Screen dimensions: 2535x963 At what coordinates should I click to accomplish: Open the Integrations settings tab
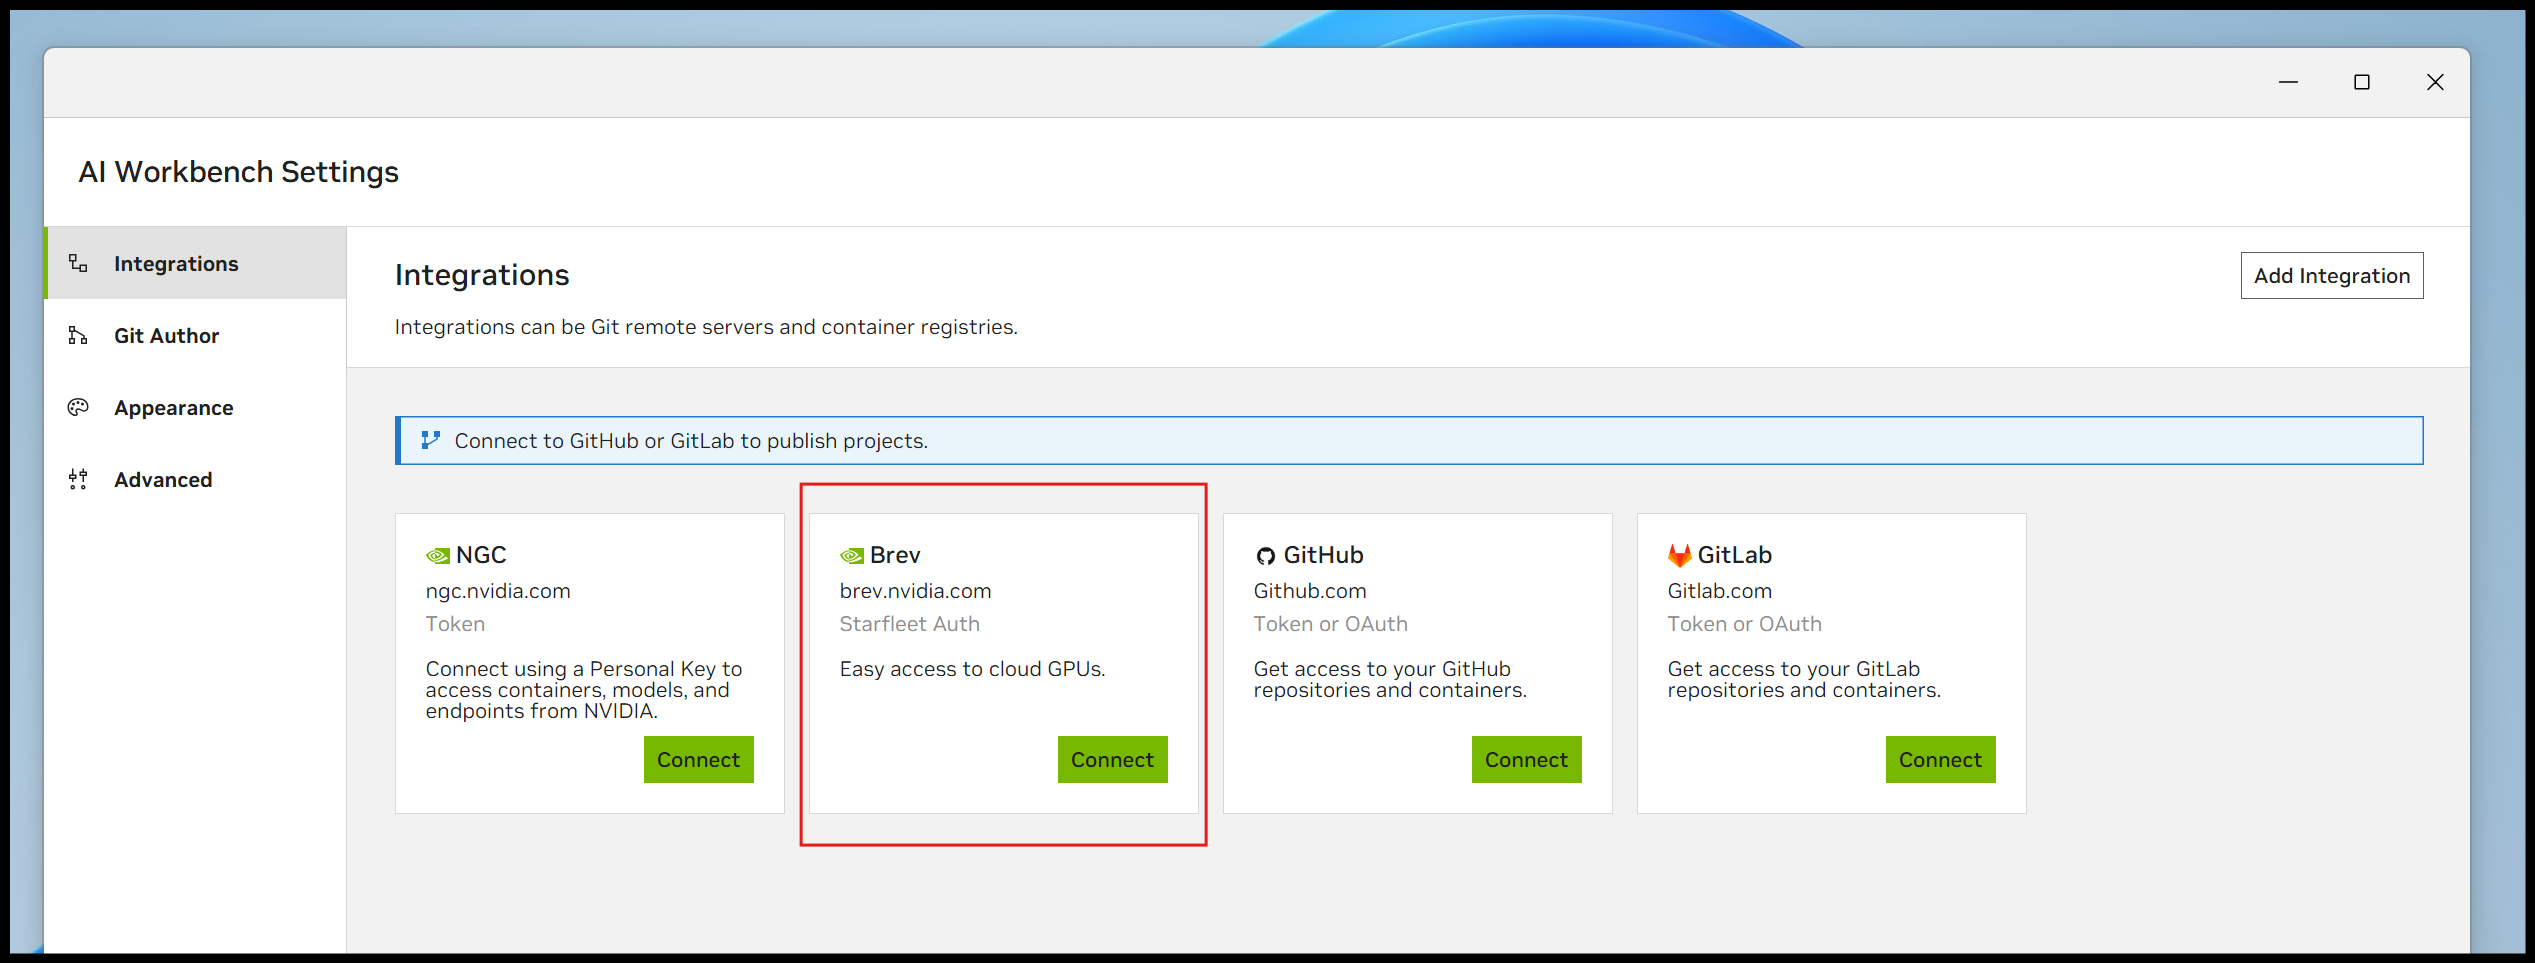pos(196,264)
